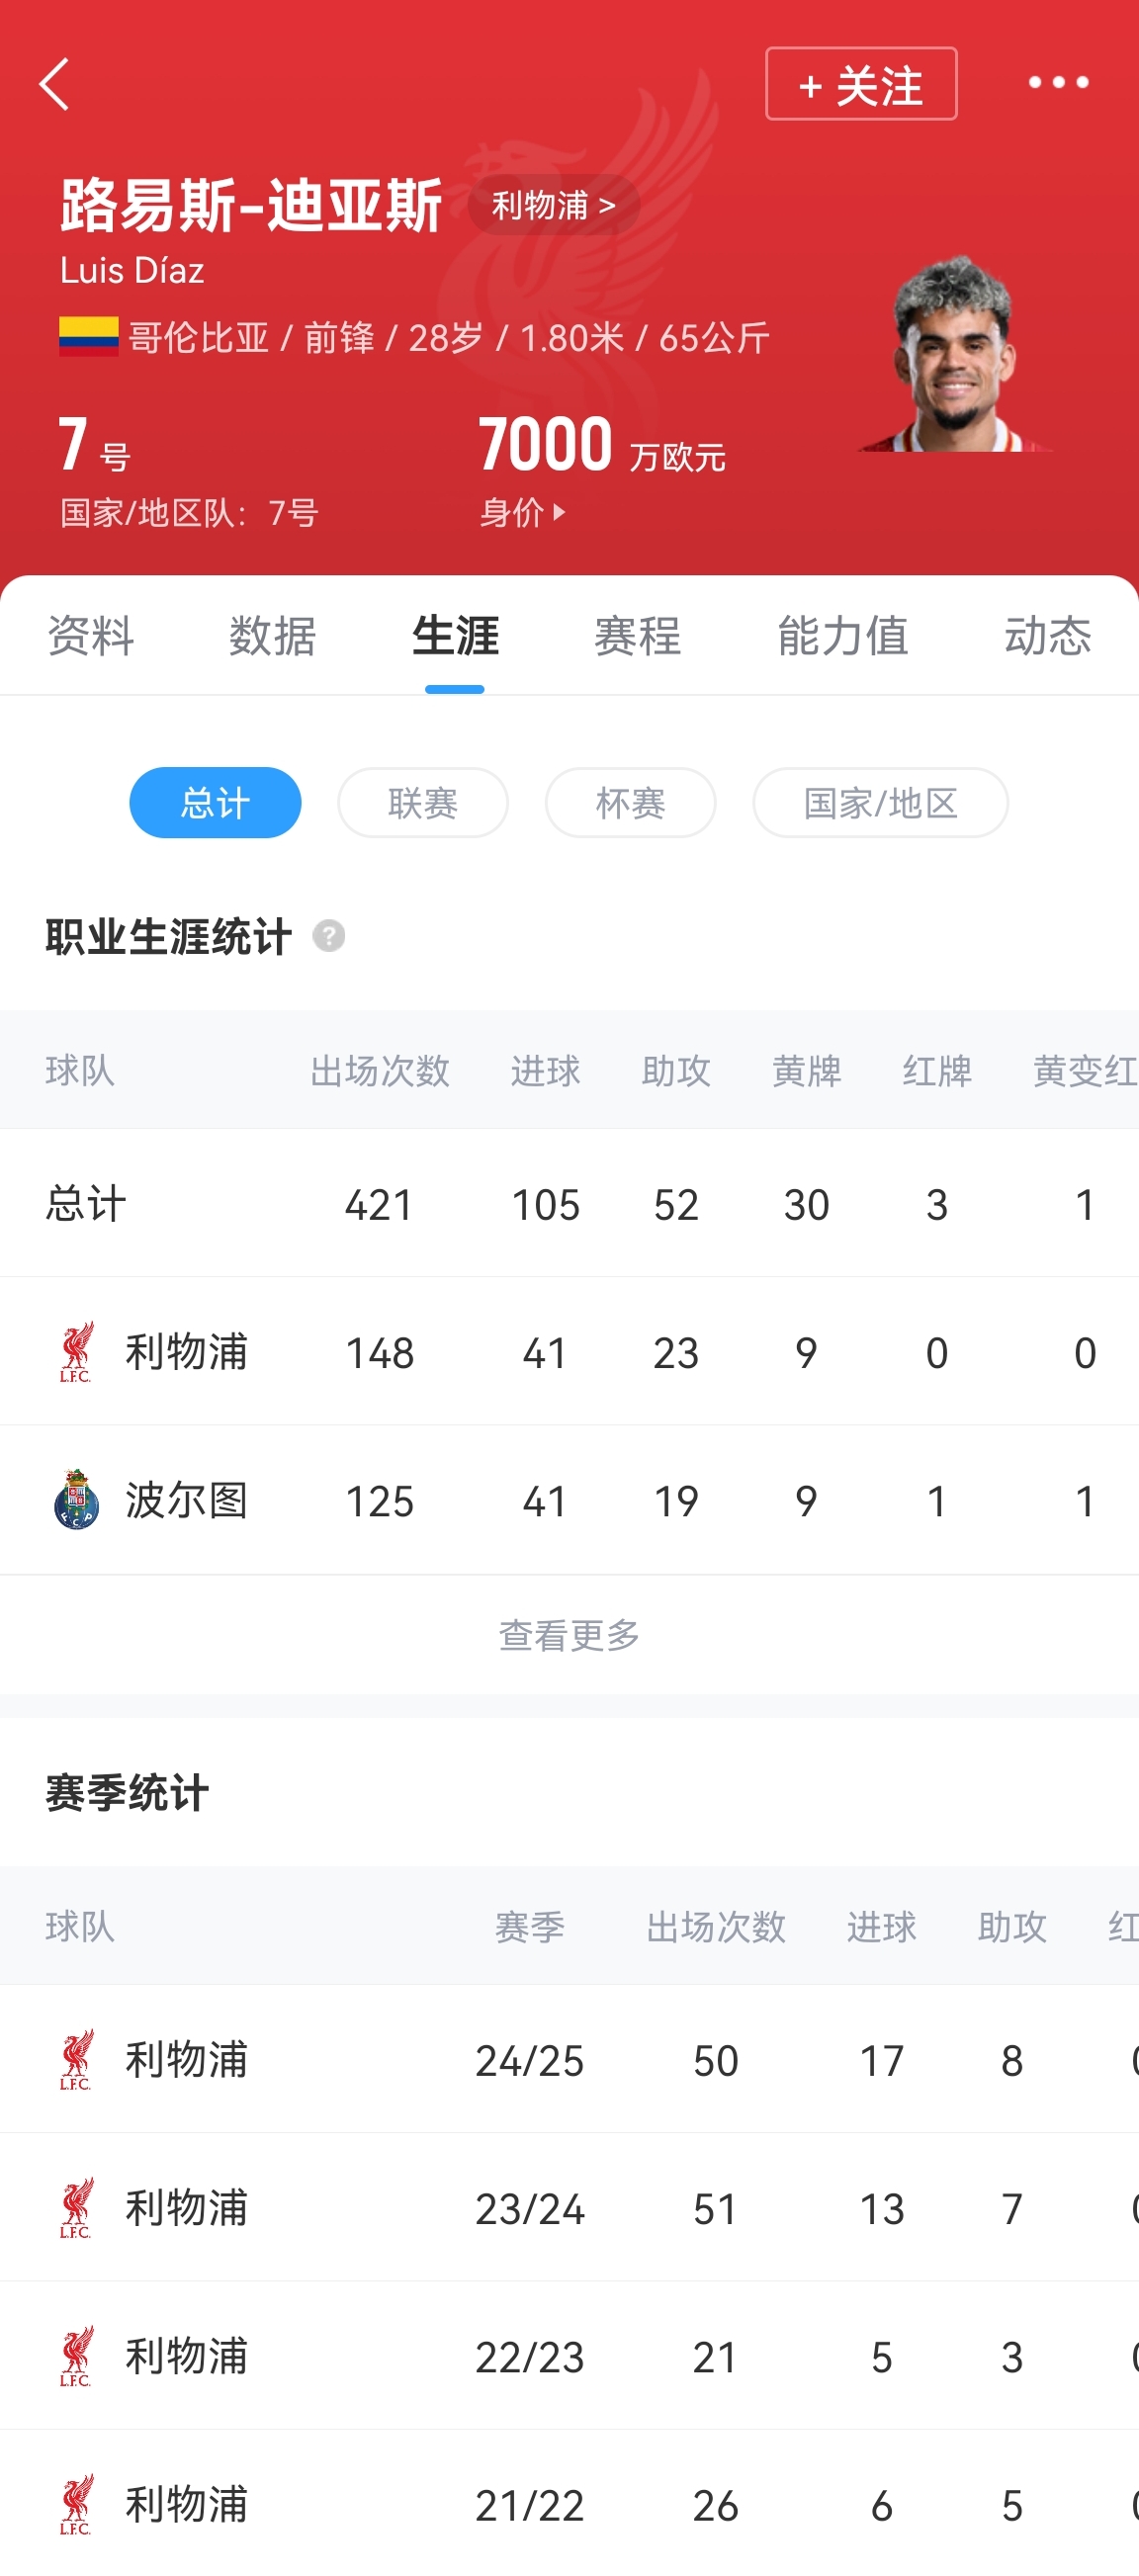Select the 总计 filter pill
1139x2576 pixels.
coord(215,802)
